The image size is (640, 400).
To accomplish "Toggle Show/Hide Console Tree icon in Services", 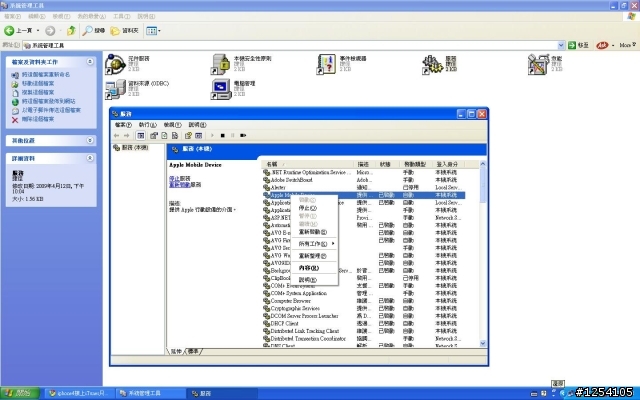I will [140, 136].
